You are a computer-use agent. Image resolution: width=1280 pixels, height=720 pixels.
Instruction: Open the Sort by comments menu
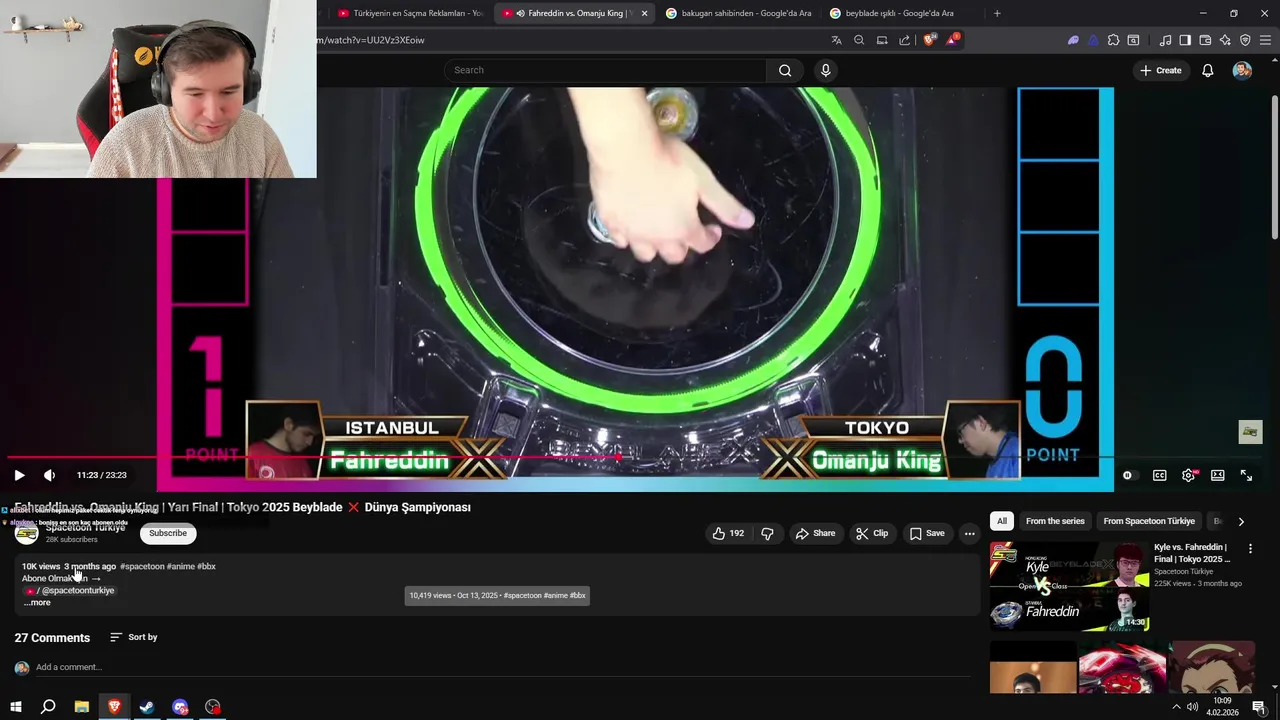(134, 637)
